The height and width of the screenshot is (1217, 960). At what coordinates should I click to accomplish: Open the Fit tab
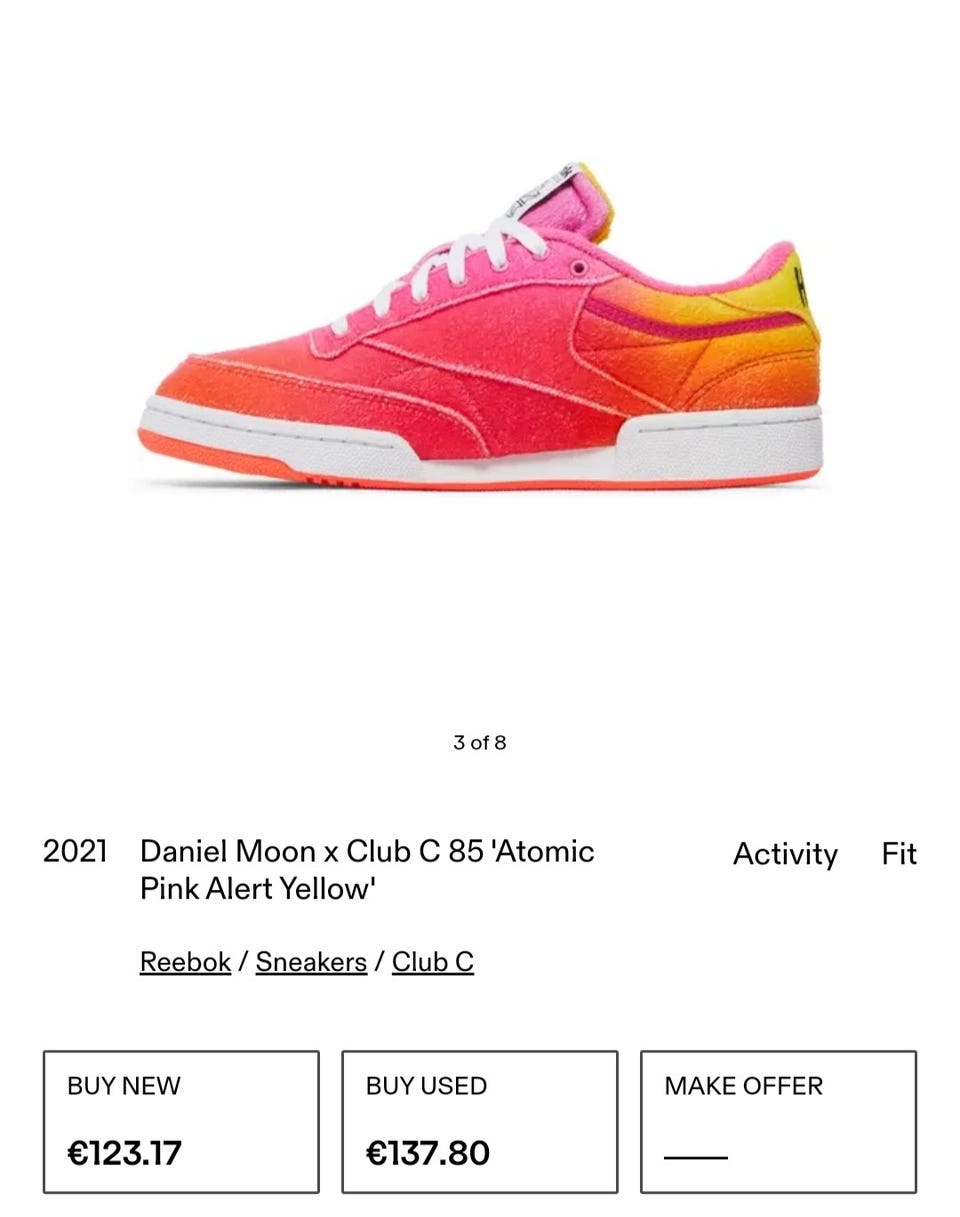(899, 854)
